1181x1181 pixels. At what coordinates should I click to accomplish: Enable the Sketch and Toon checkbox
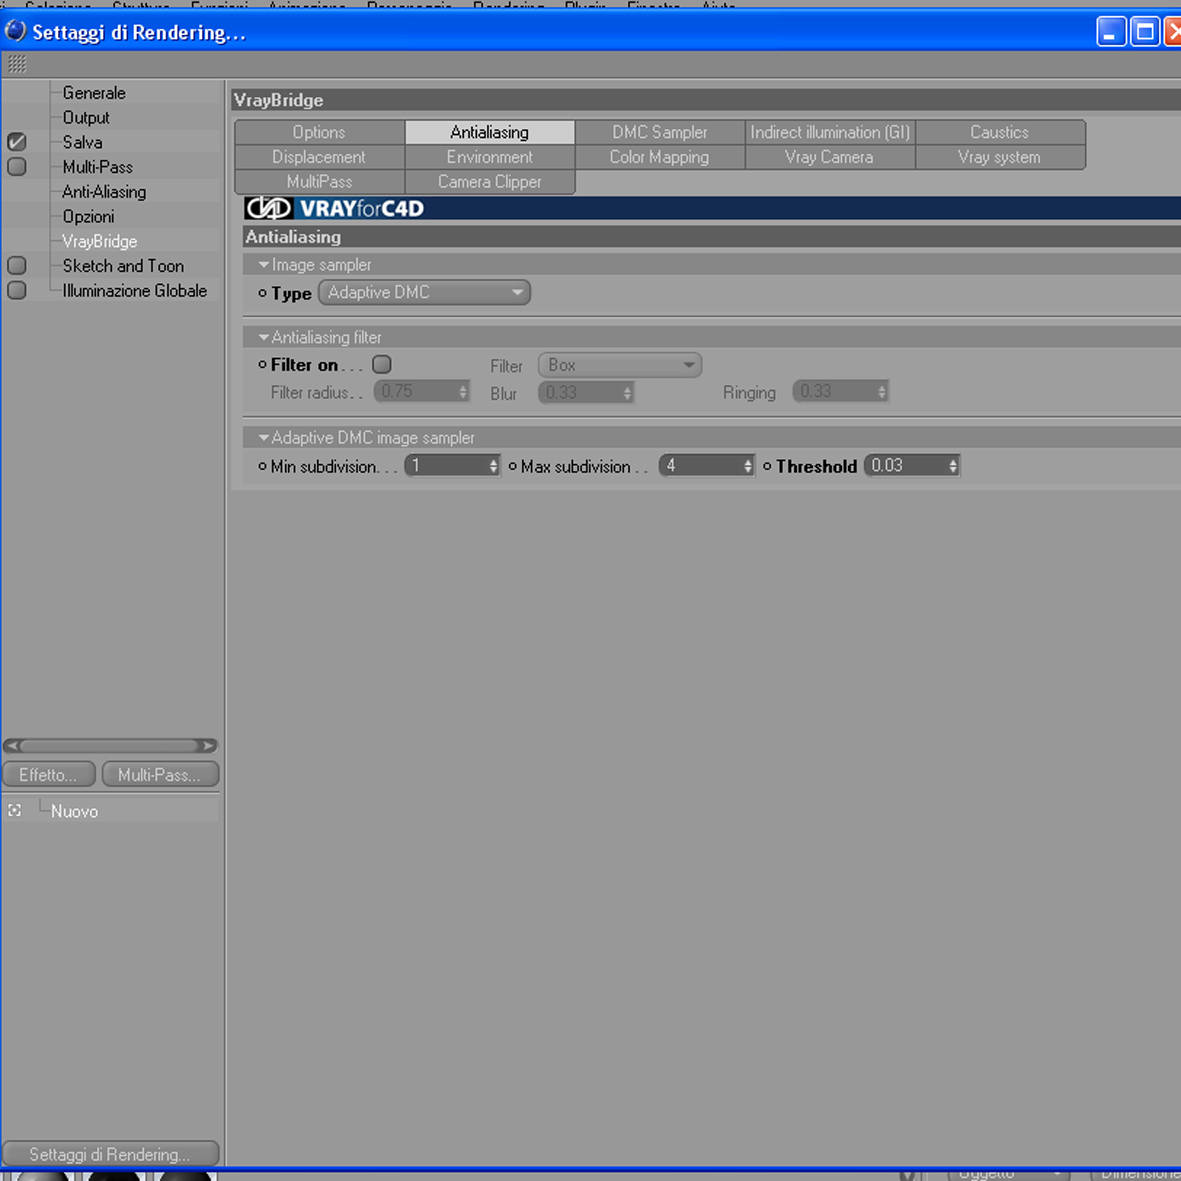[17, 265]
